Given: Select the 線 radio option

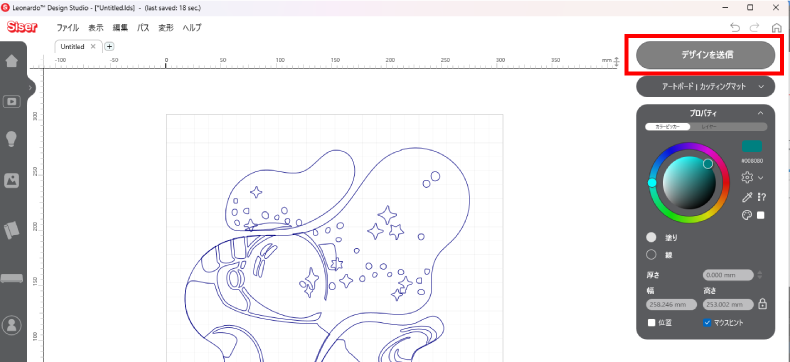Looking at the screenshot, I should tap(651, 255).
